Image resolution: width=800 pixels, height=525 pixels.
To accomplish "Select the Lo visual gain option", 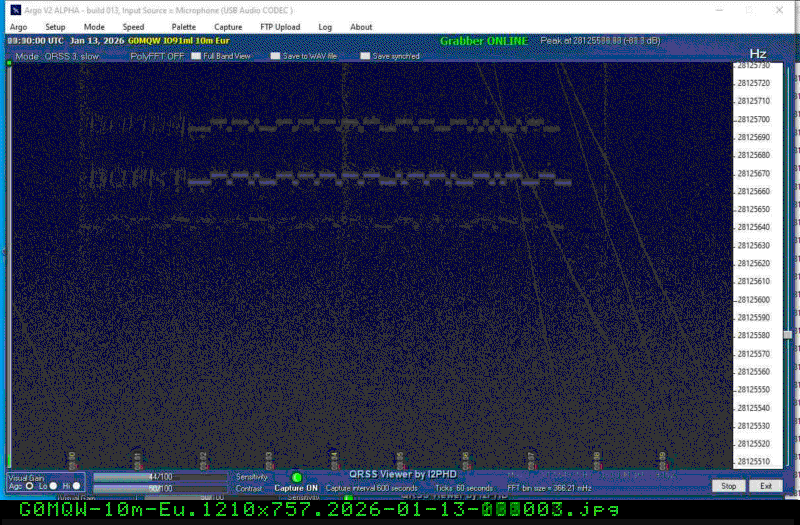I will (x=54, y=486).
